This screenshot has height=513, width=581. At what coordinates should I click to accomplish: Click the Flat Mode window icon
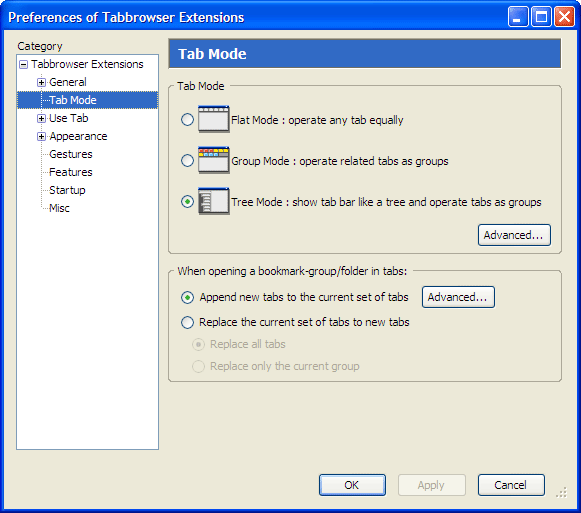213,119
